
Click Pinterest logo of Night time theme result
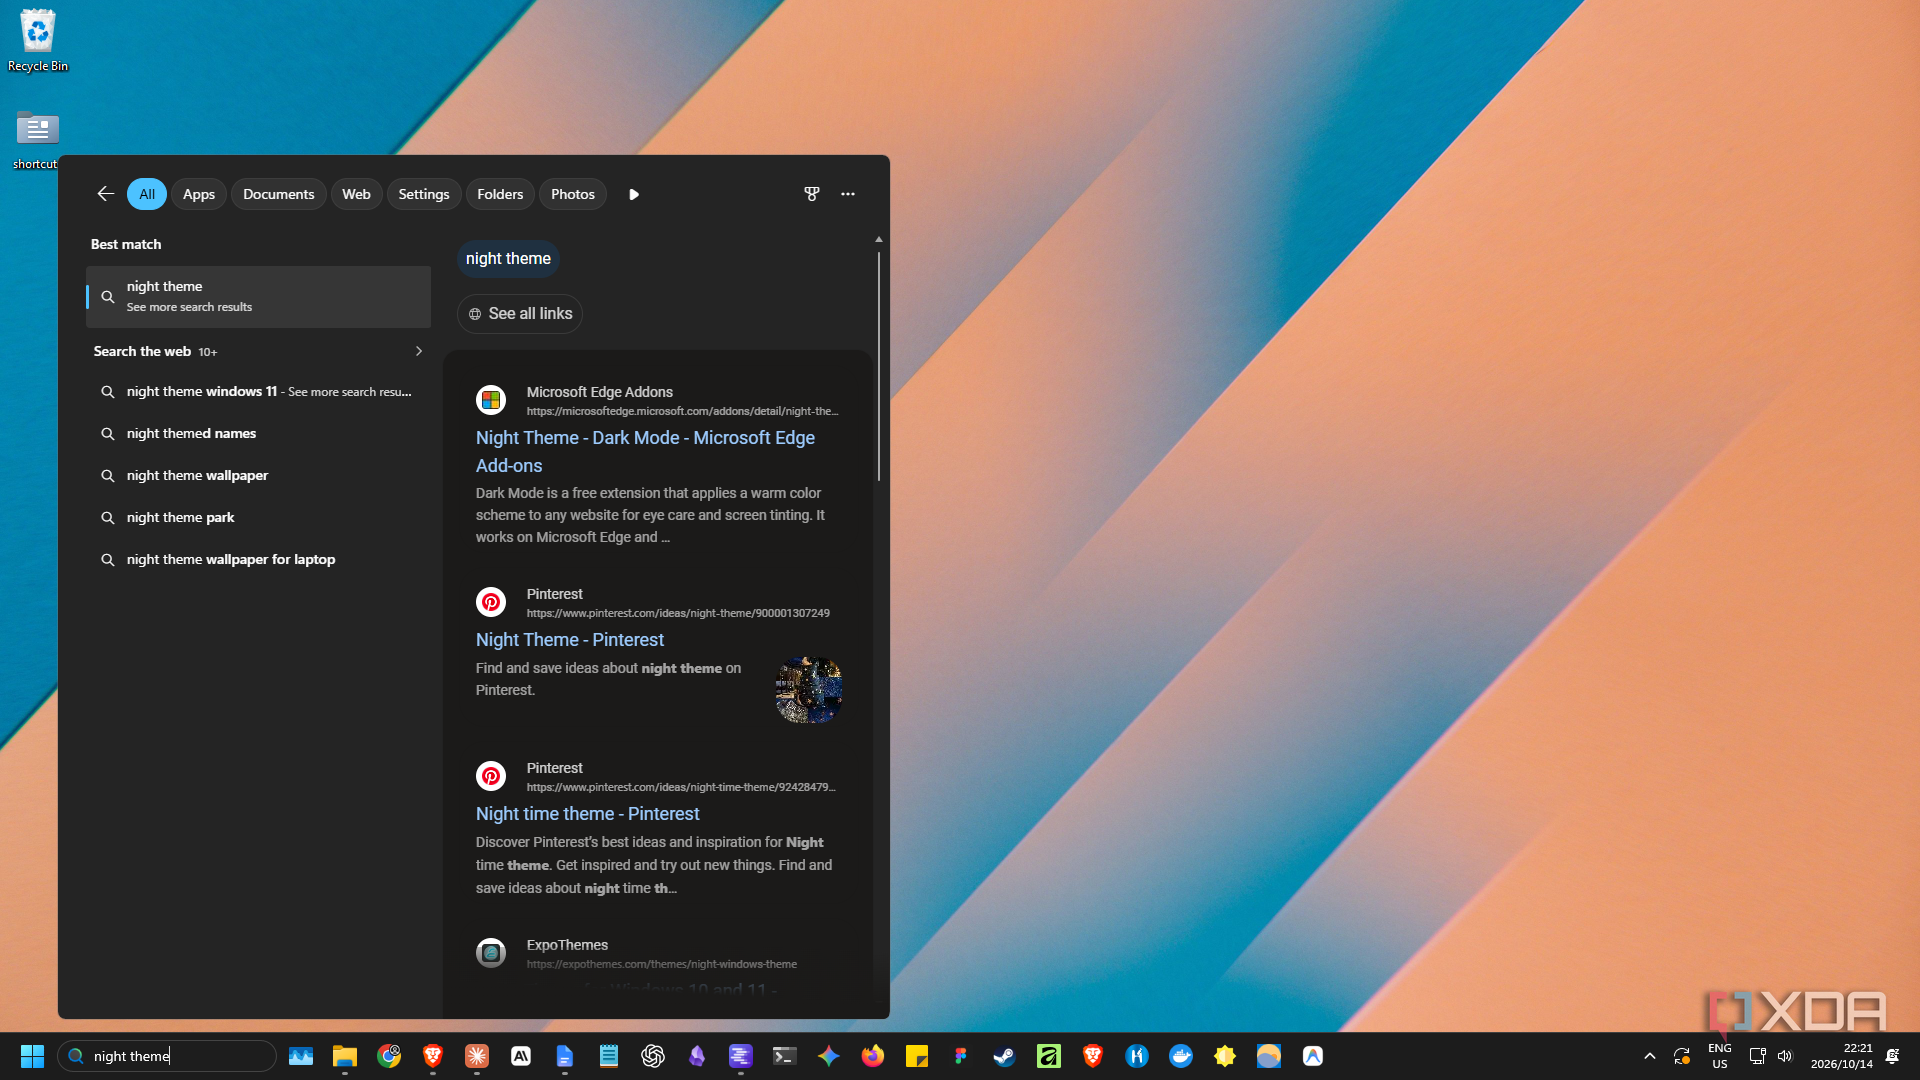tap(491, 776)
